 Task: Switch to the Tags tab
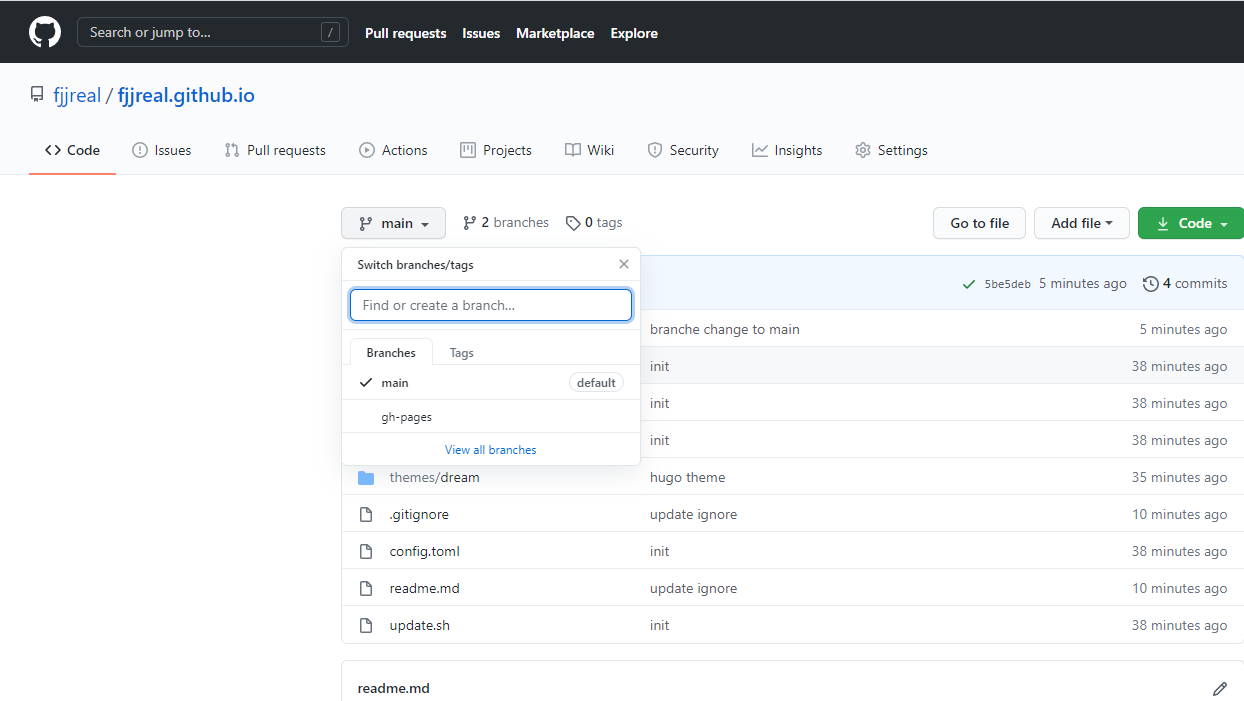pyautogui.click(x=461, y=352)
